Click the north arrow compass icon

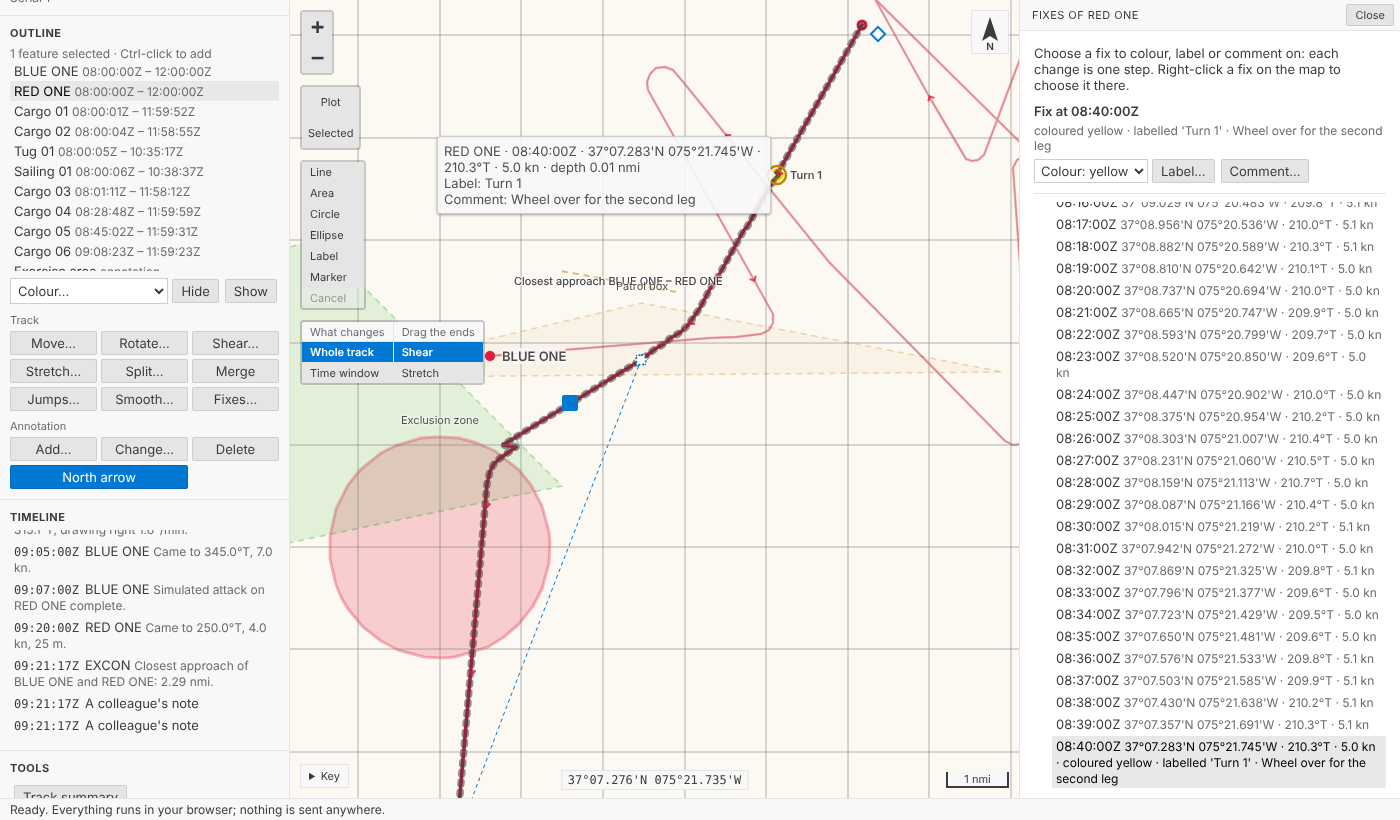tap(989, 33)
